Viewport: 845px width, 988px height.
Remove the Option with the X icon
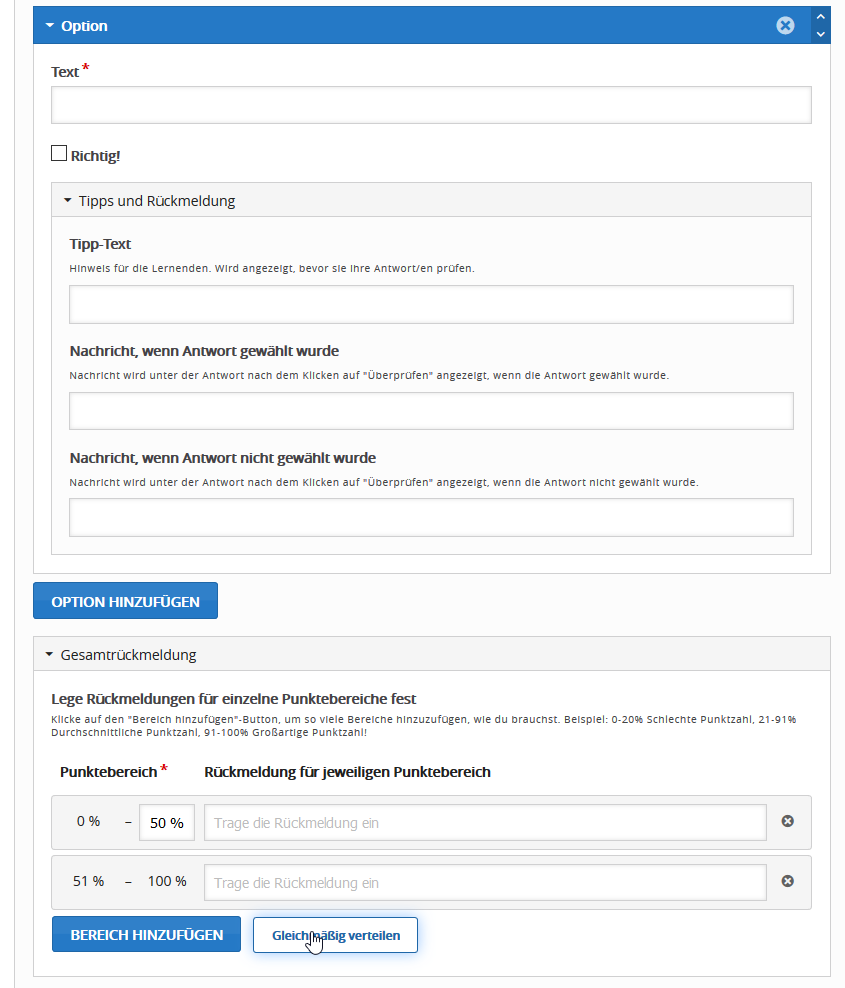(x=785, y=26)
